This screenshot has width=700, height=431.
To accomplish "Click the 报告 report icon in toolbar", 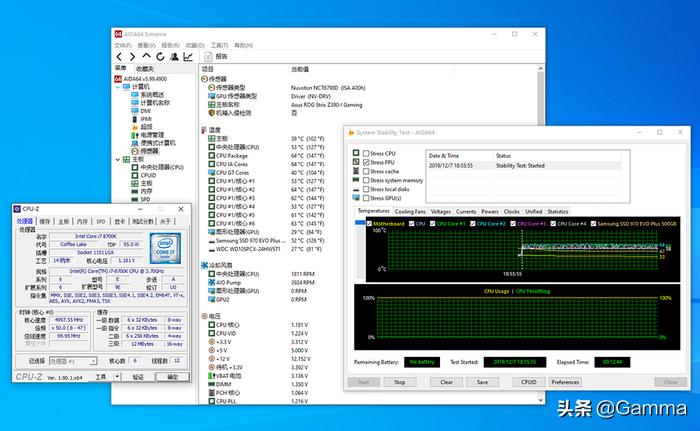I will [x=214, y=56].
